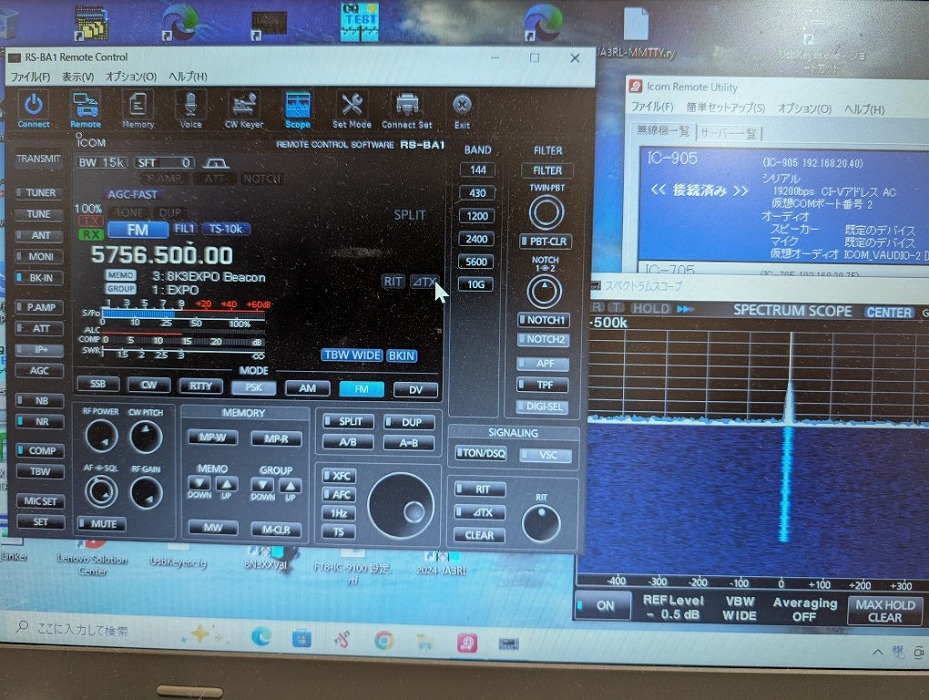Select the 1200 band button
929x700 pixels.
[x=478, y=216]
